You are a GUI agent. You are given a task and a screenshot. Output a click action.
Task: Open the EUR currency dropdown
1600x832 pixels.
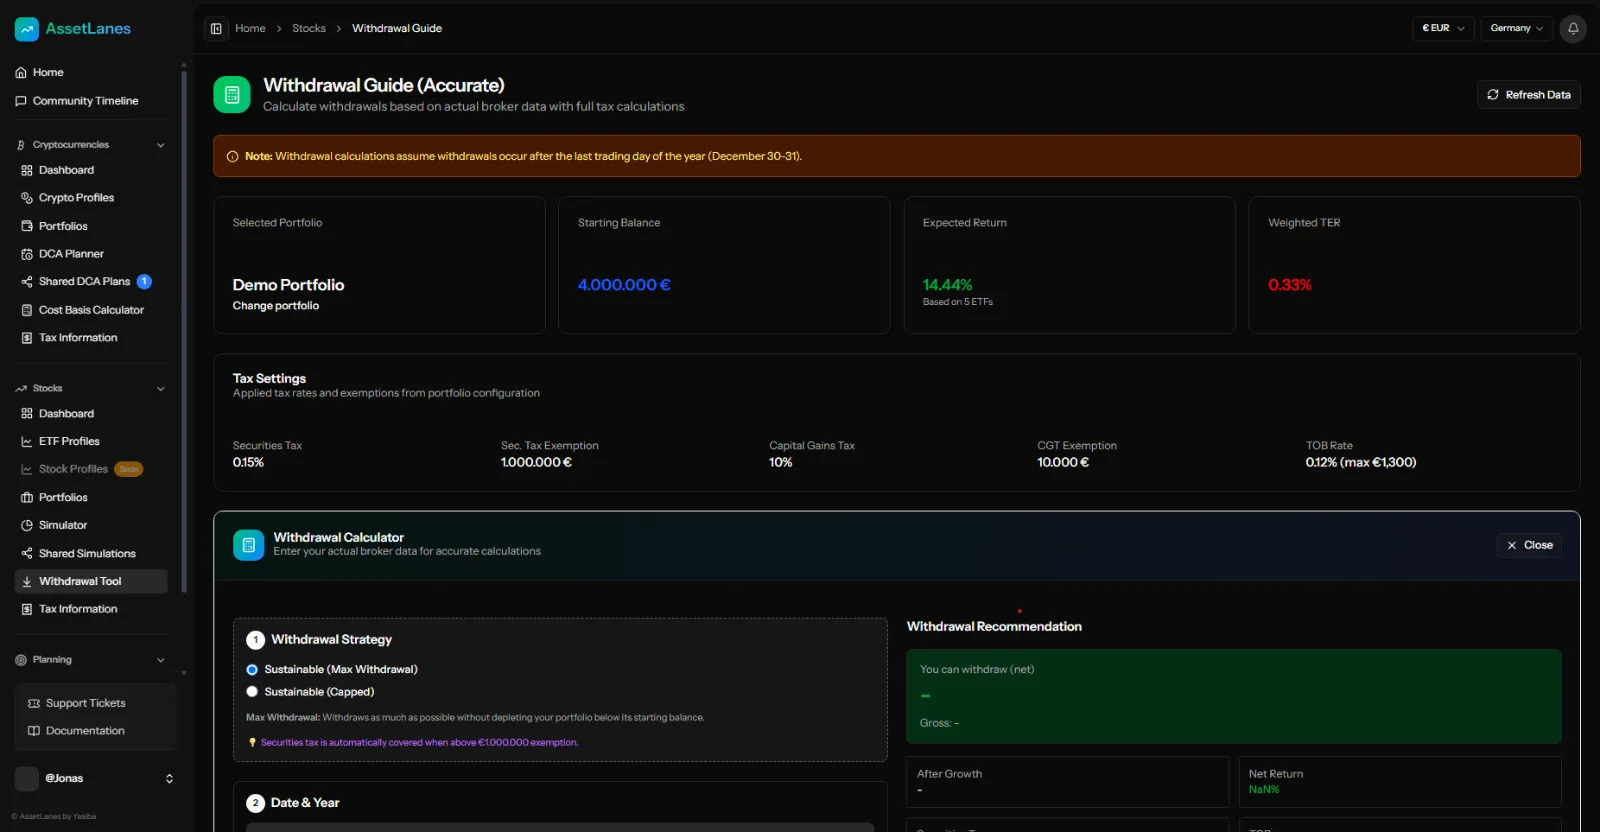point(1443,28)
